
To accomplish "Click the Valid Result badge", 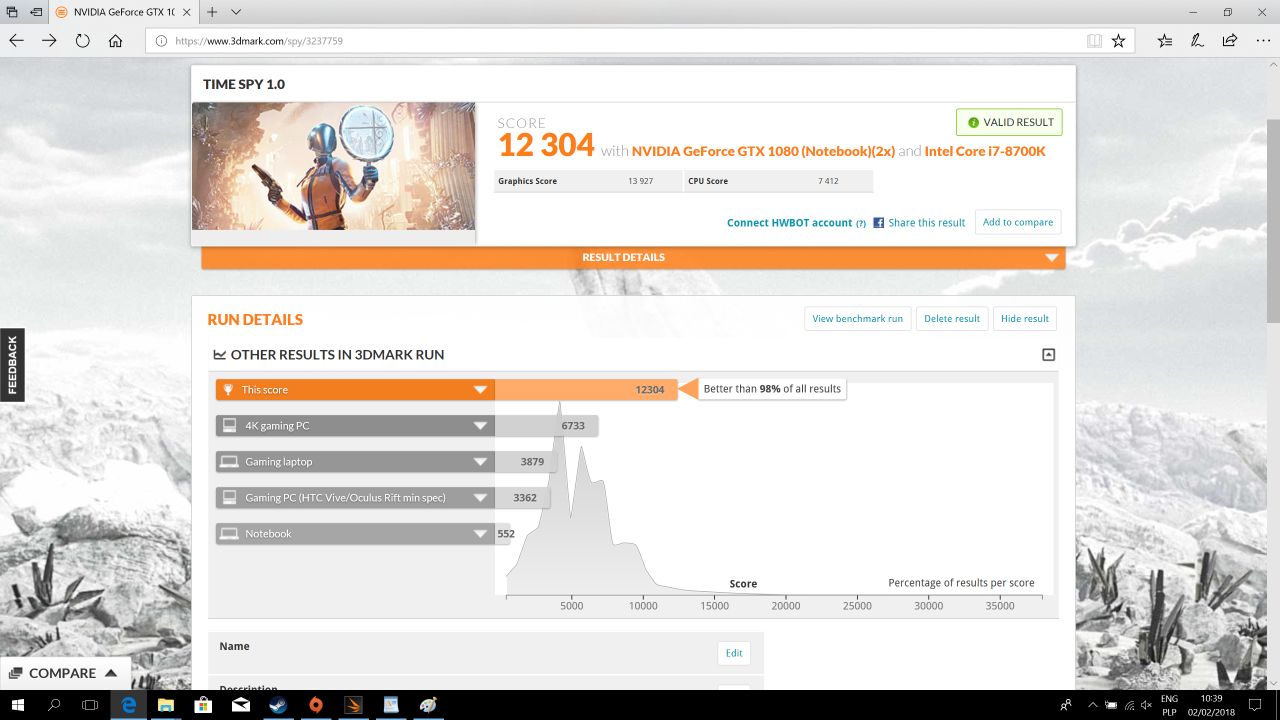I will click(1009, 122).
